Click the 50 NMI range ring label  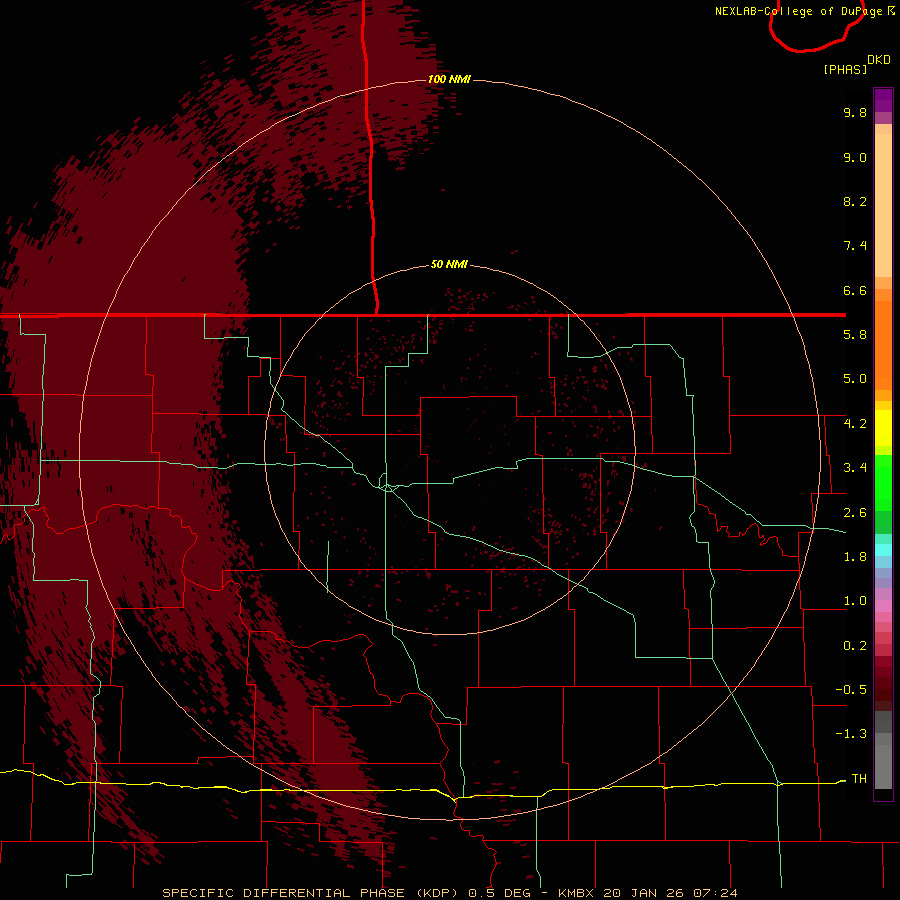point(449,265)
